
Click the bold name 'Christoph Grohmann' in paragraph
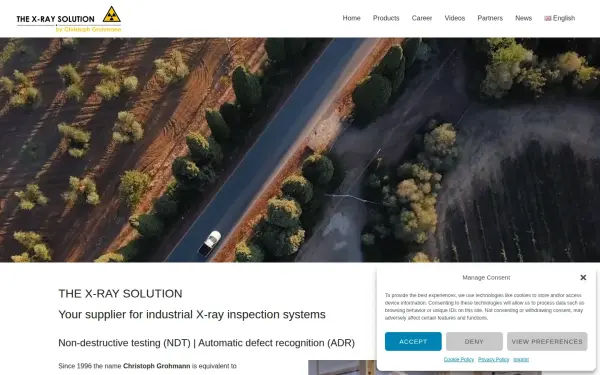pyautogui.click(x=157, y=366)
